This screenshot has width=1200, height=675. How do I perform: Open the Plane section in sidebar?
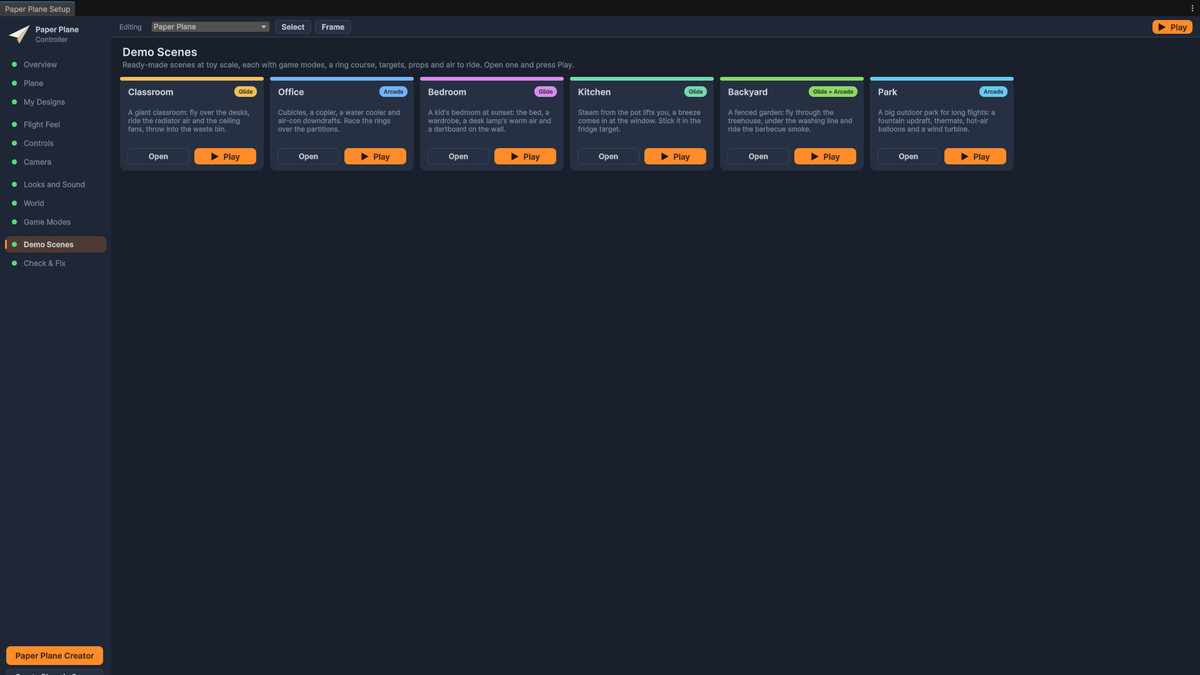[55, 84]
